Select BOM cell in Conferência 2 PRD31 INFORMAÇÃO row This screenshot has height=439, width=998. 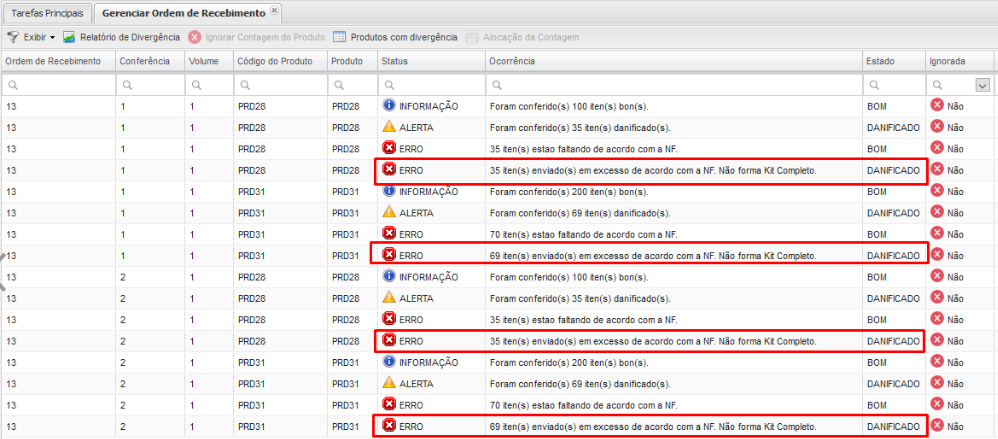(876, 362)
